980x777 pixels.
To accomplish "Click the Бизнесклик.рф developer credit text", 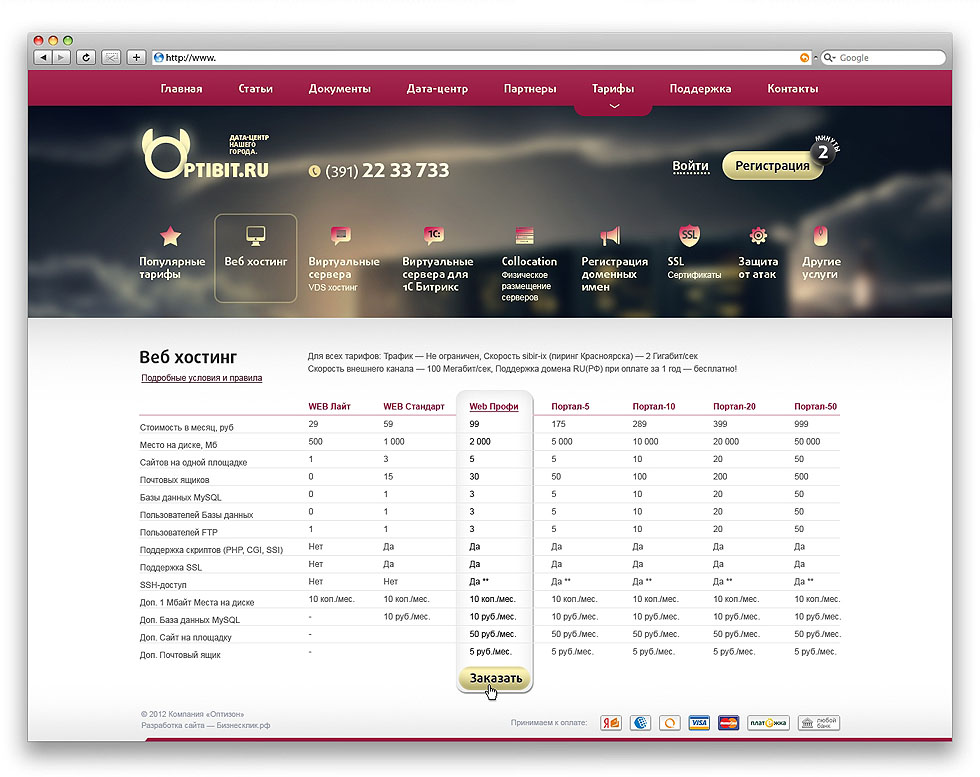I will click(x=243, y=726).
